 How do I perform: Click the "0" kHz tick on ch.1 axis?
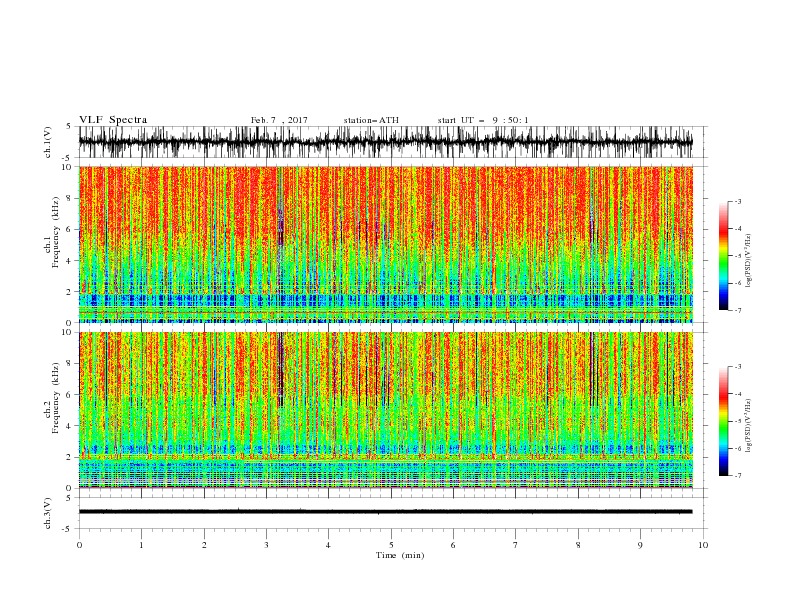point(70,323)
